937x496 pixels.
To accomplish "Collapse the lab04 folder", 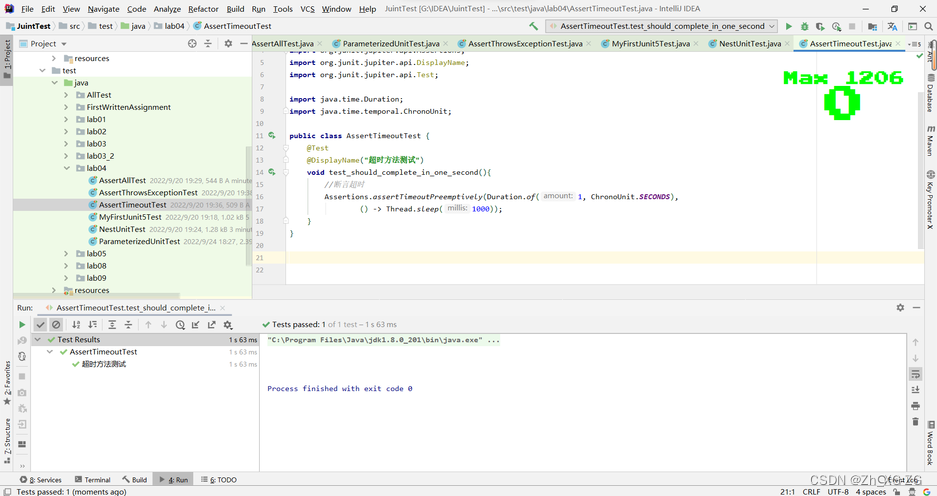I will [66, 168].
